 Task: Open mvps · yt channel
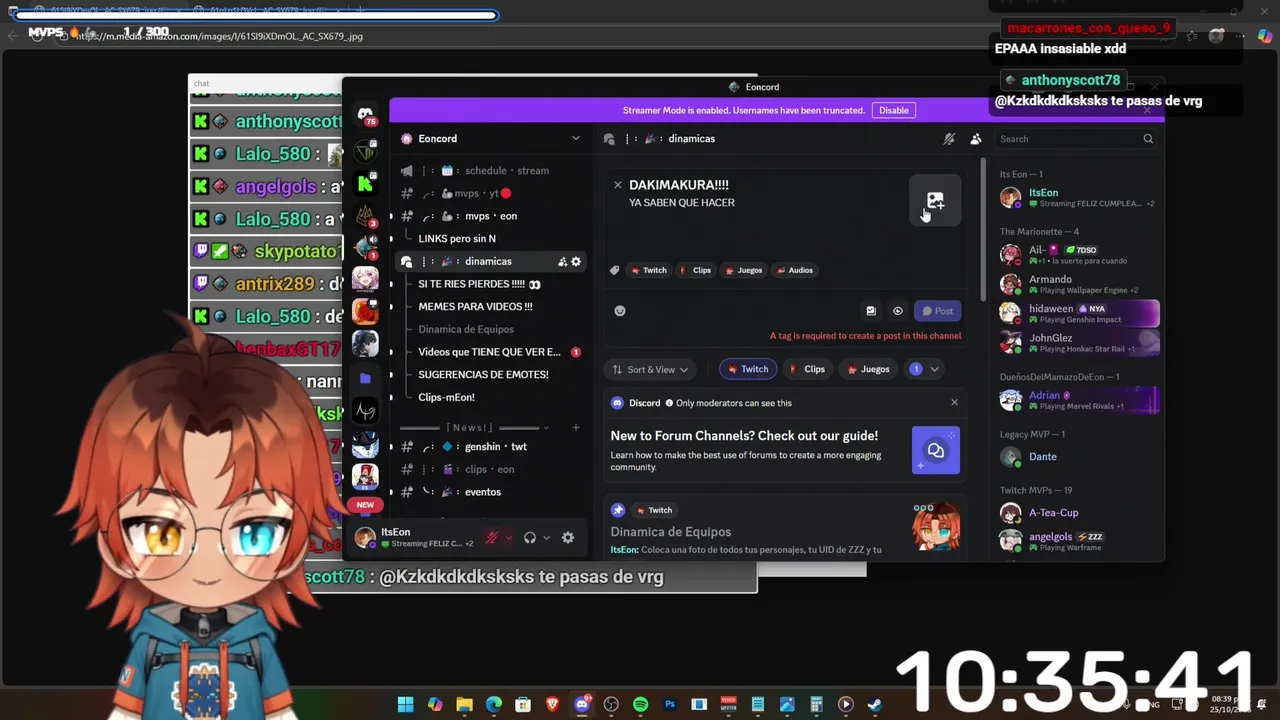tap(491, 193)
